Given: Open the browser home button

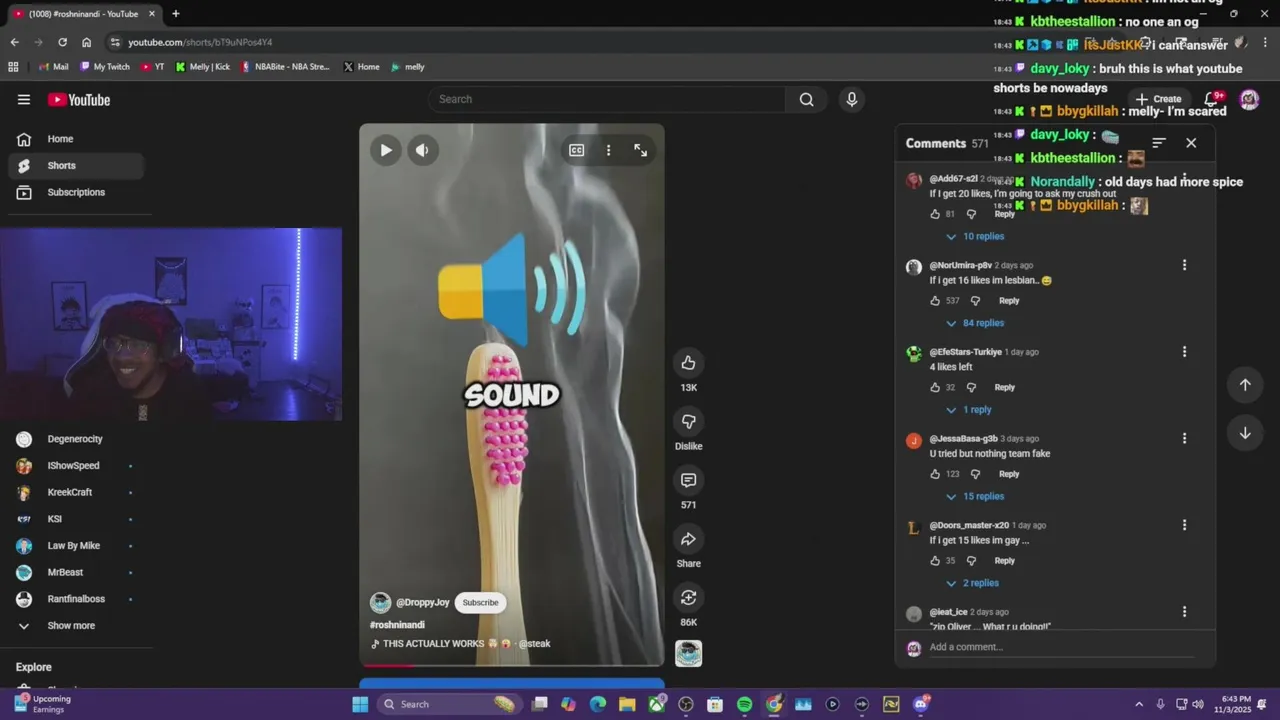Looking at the screenshot, I should (86, 42).
